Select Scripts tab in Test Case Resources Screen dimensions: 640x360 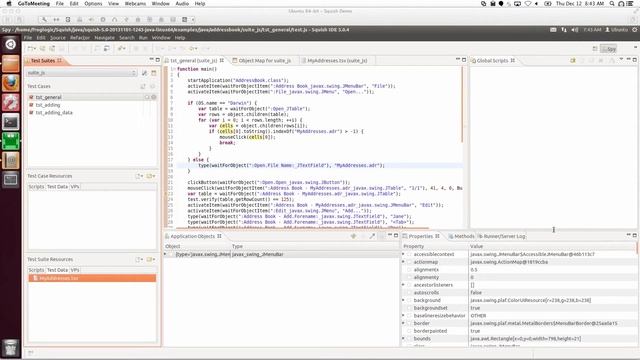36,187
